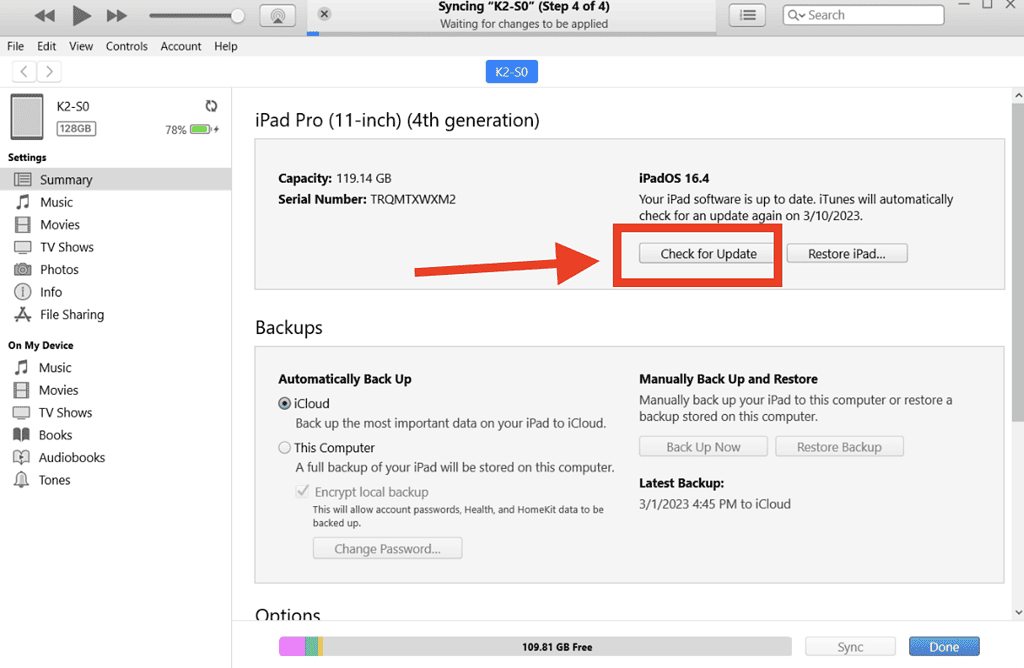Open the Account menu
Image resolution: width=1024 pixels, height=668 pixels.
(x=180, y=45)
